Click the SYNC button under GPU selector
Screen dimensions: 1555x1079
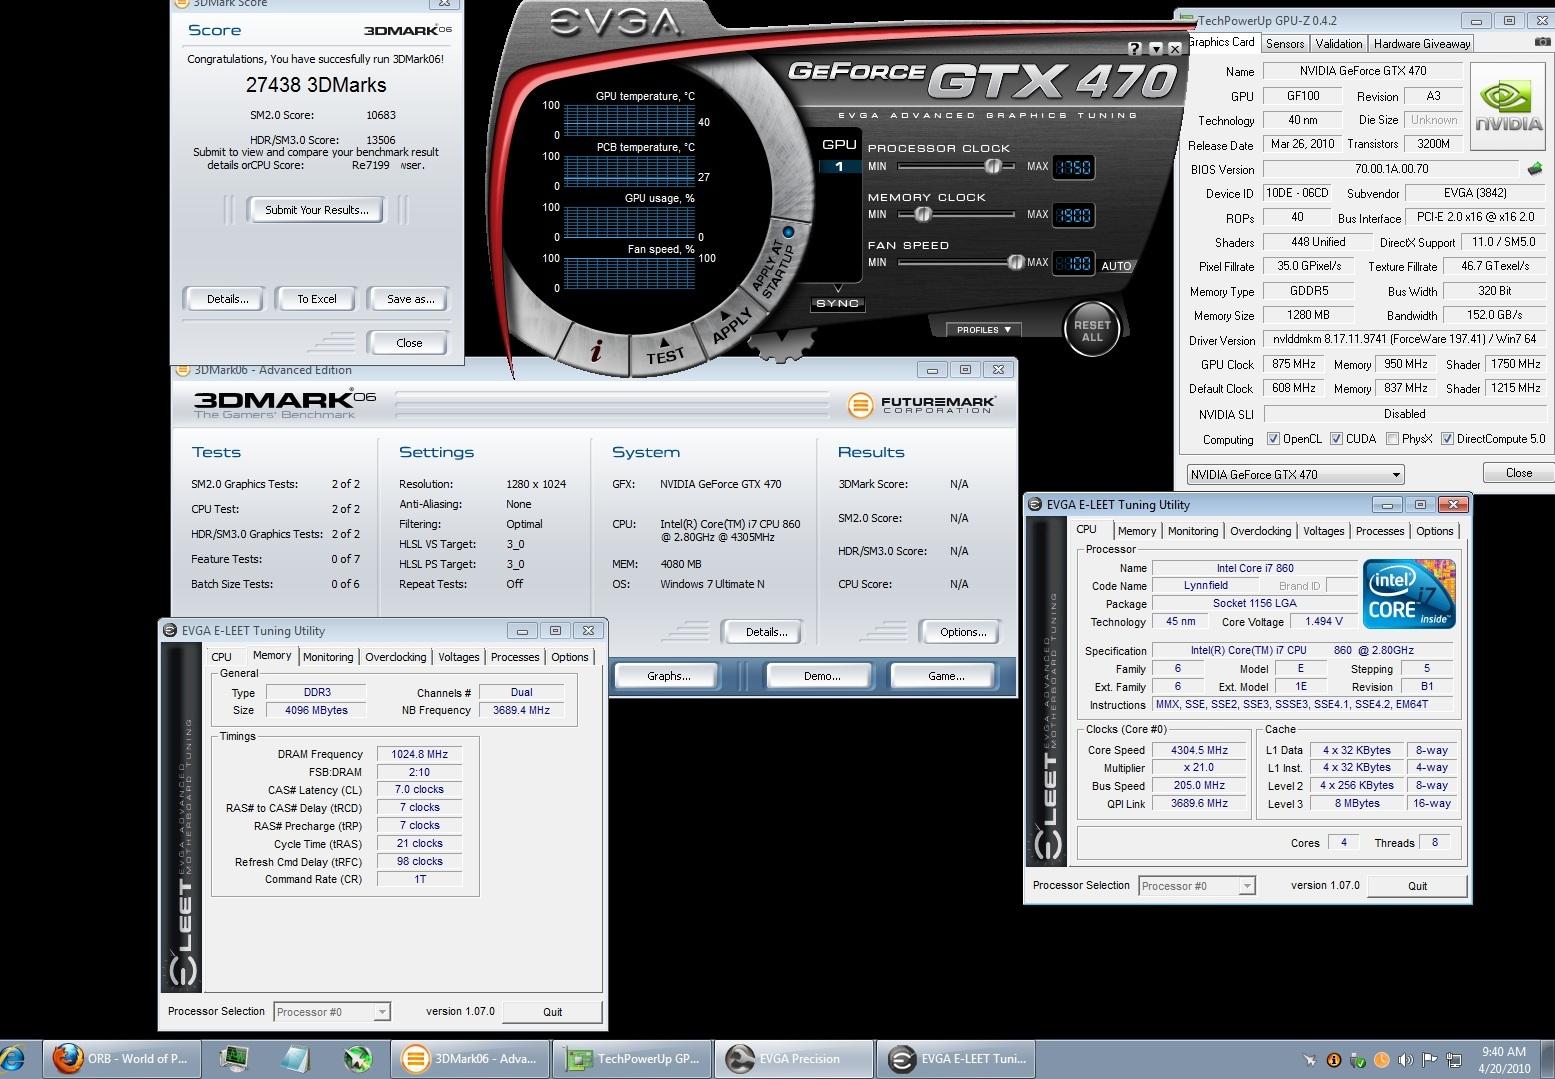[x=838, y=303]
